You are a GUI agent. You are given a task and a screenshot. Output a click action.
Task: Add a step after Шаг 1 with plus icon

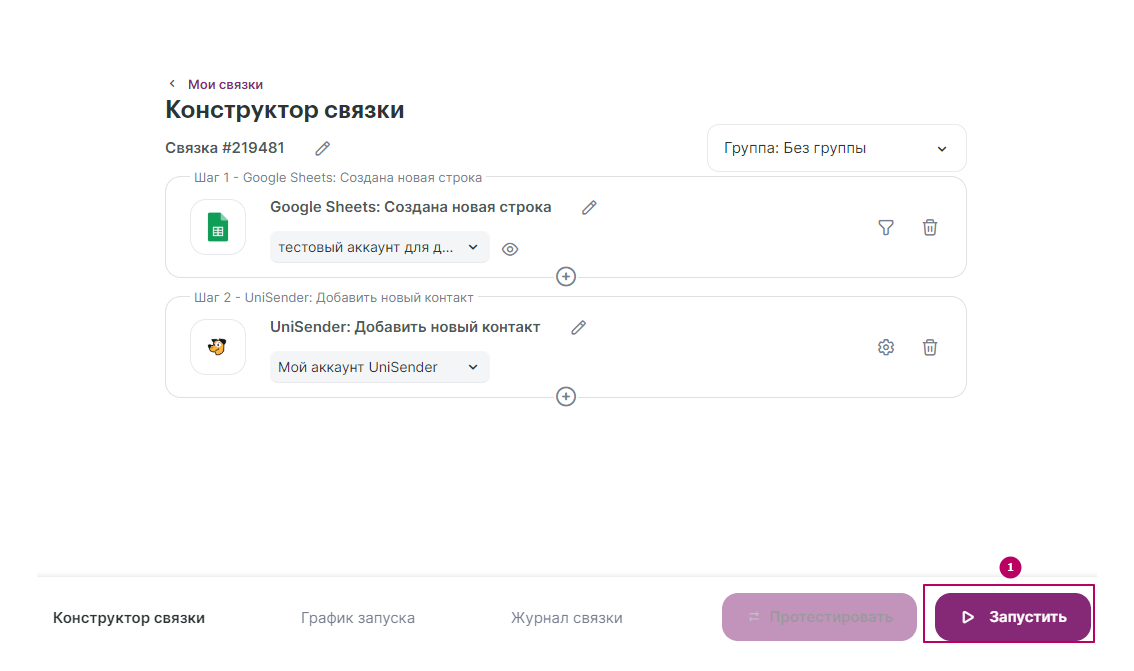click(566, 276)
